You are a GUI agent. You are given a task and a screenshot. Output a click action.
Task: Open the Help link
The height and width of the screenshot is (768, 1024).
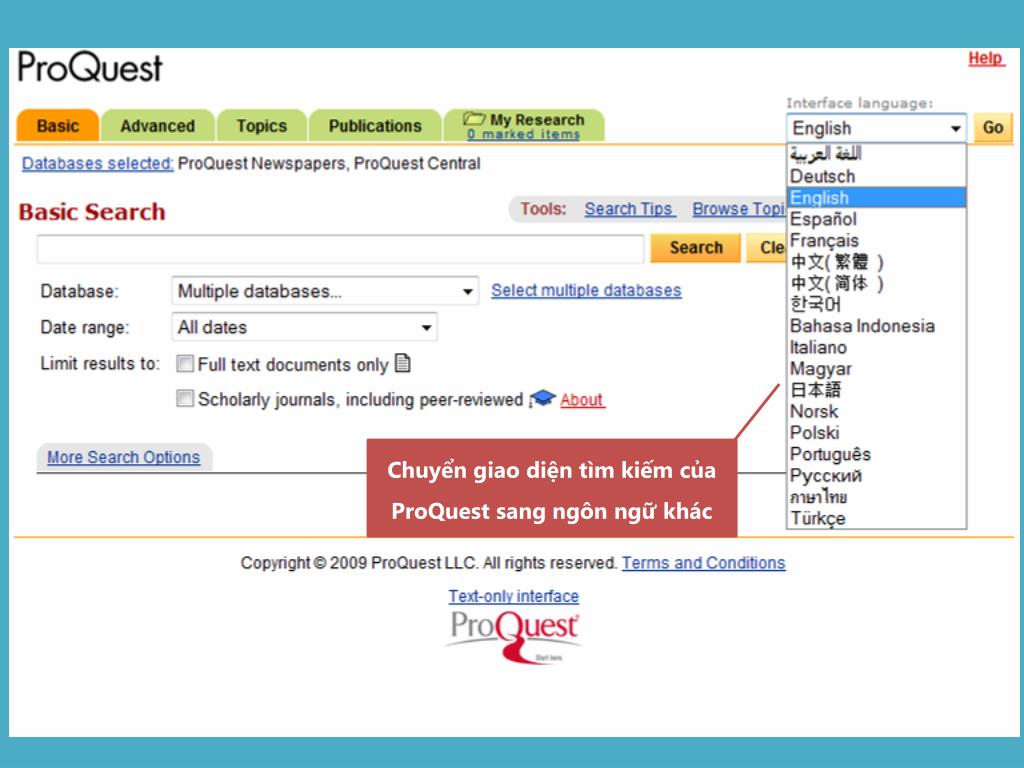[x=985, y=58]
